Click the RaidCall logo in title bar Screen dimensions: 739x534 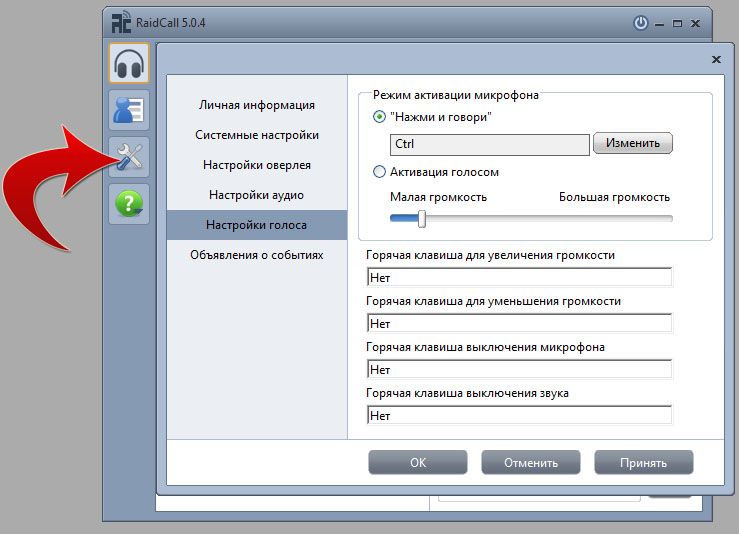(x=121, y=23)
